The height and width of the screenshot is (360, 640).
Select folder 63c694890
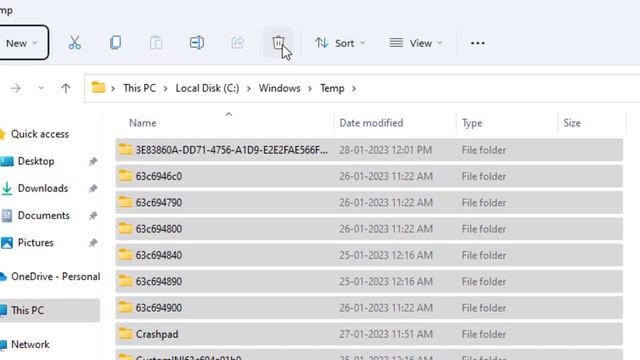(x=369, y=282)
